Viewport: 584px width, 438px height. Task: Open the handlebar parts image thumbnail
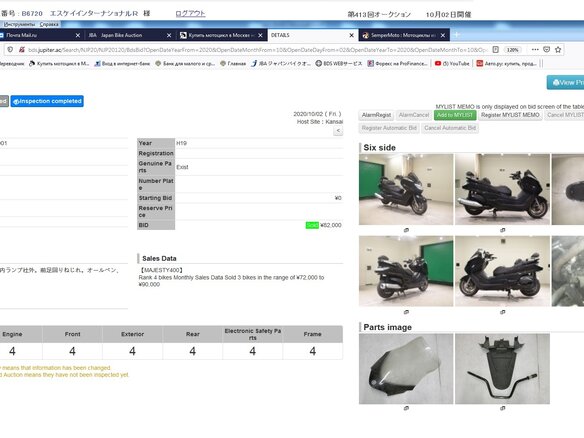[x=502, y=369]
